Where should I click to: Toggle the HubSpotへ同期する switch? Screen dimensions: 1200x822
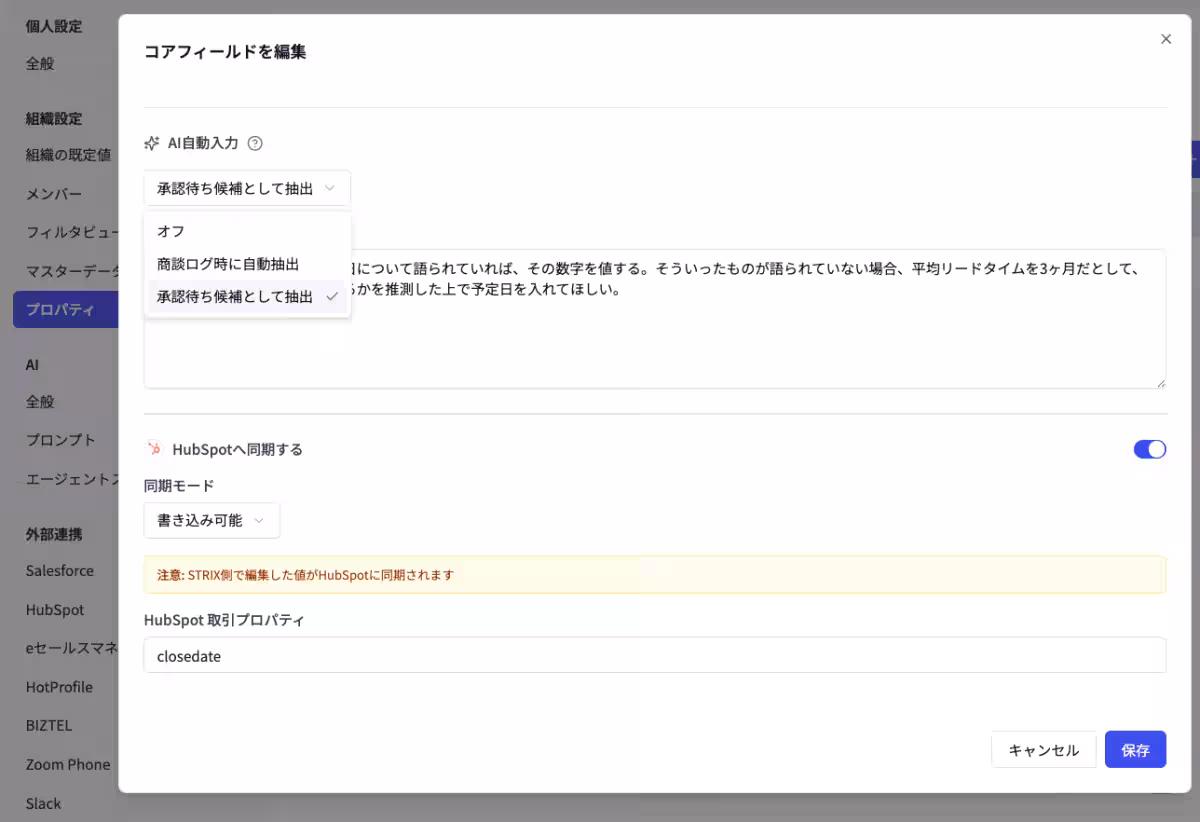pyautogui.click(x=1150, y=449)
